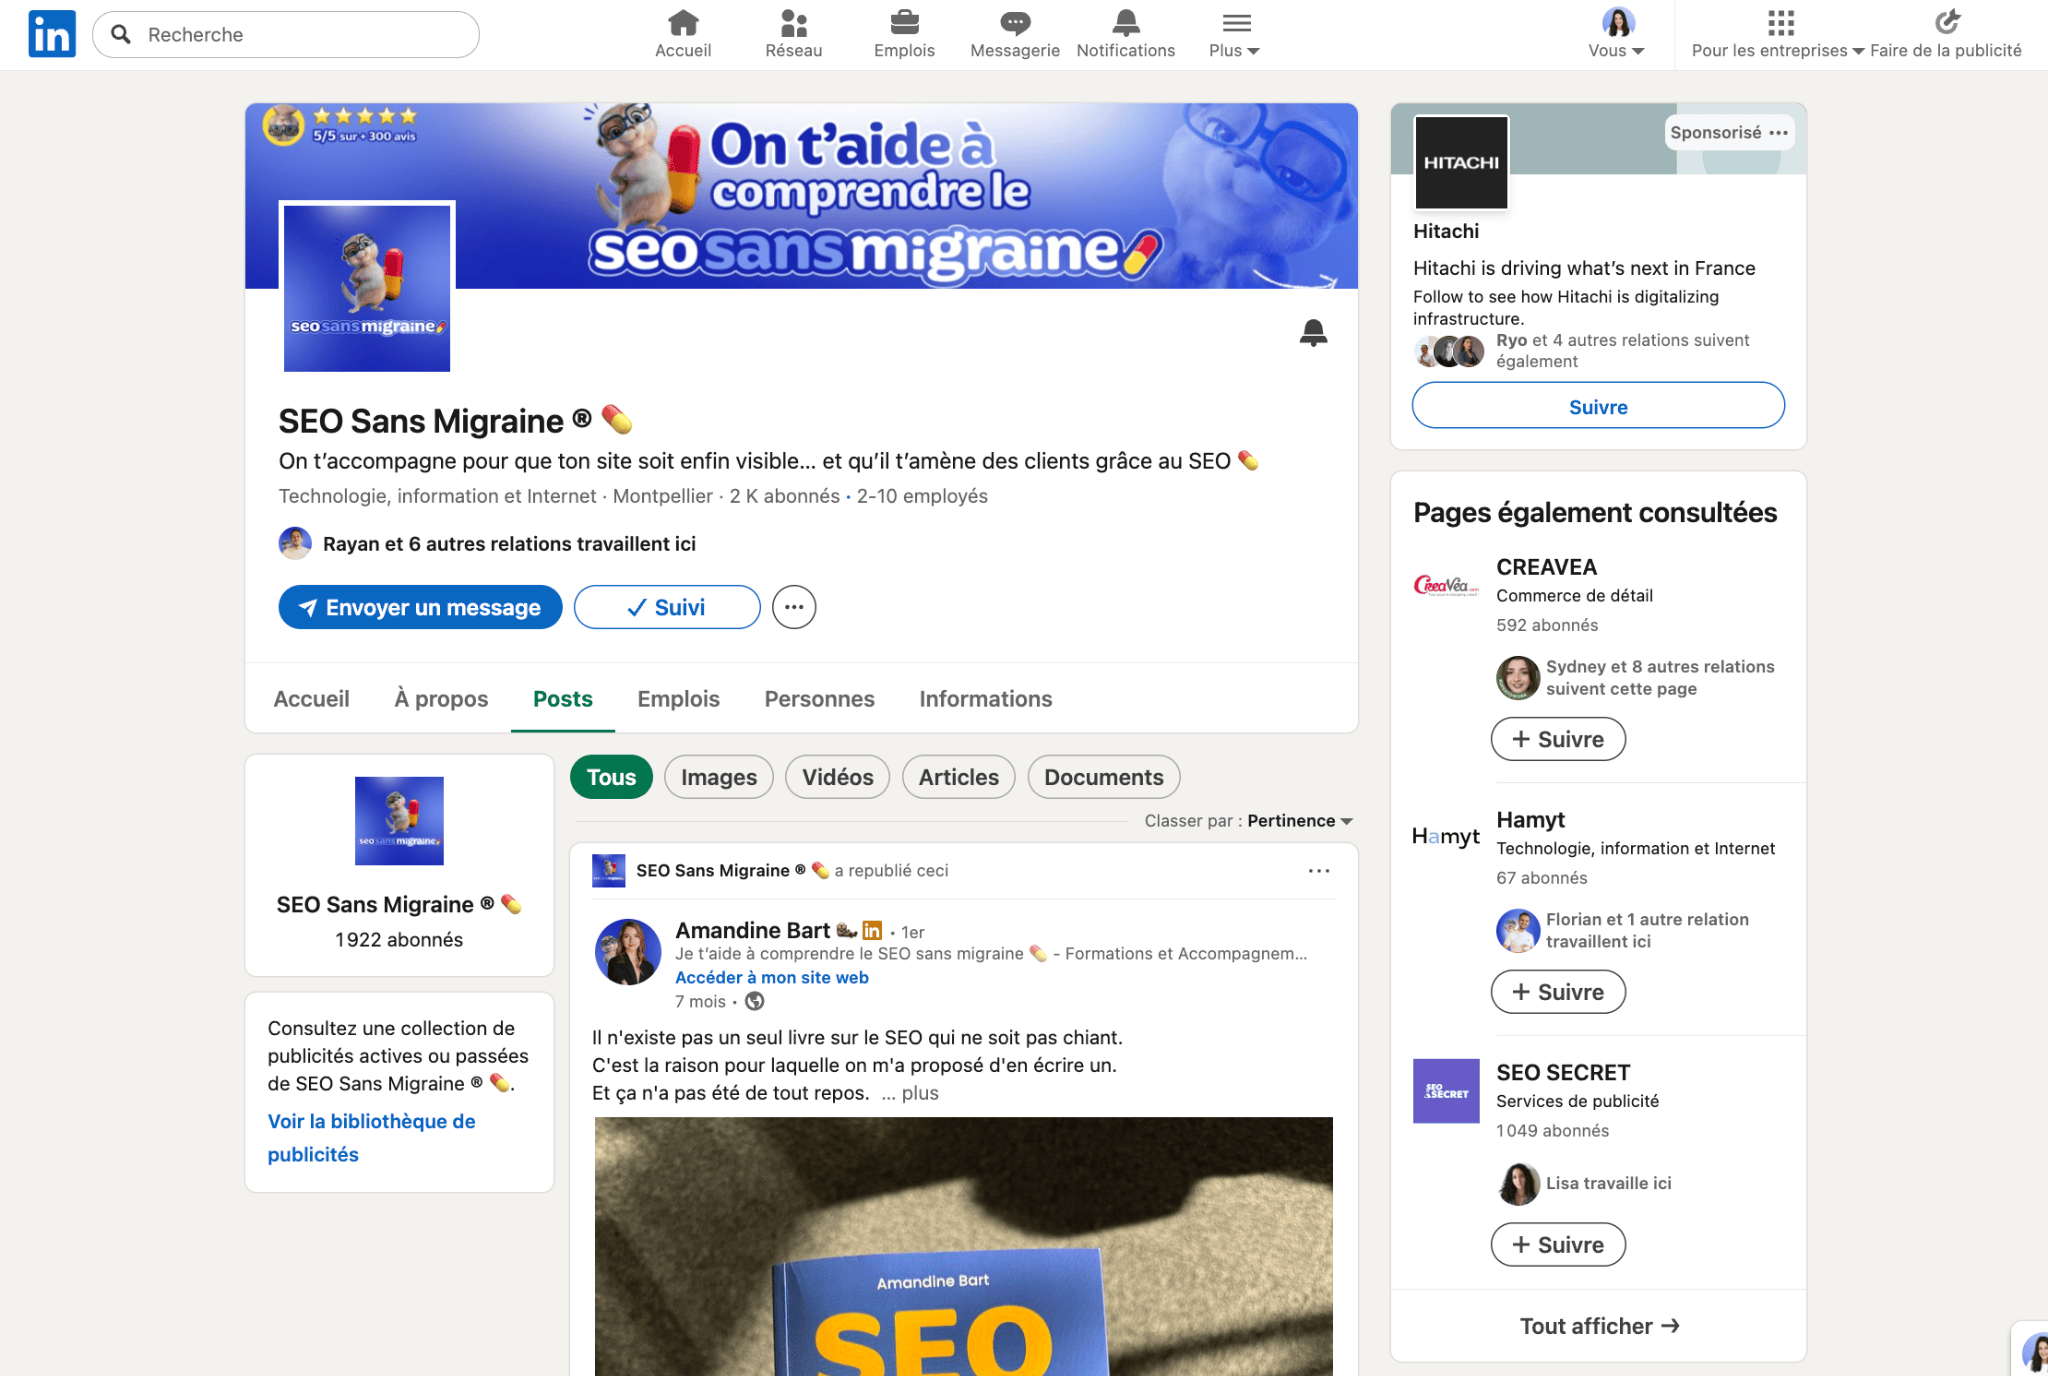Open the Accueil home icon in navbar
The height and width of the screenshot is (1376, 2048).
pyautogui.click(x=683, y=34)
